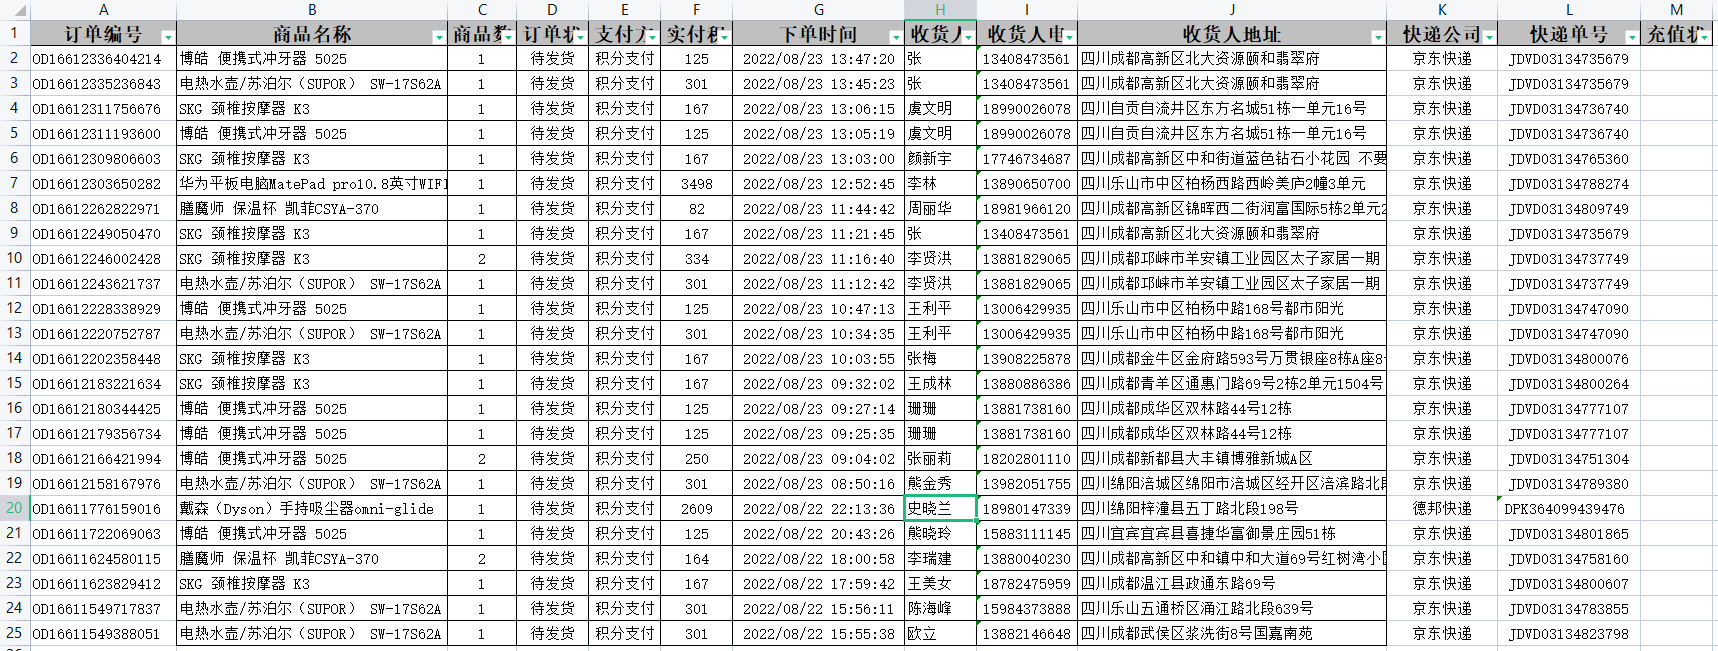Image resolution: width=1718 pixels, height=651 pixels.
Task: Click order number cell OD16612336404214
Action: pos(103,59)
